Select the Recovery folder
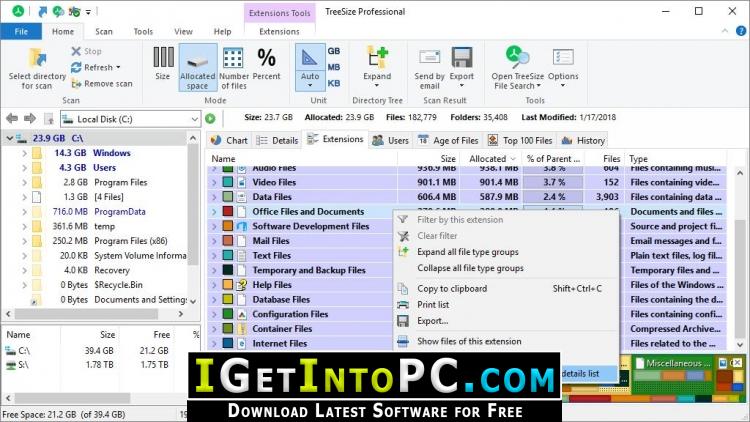 click(111, 270)
